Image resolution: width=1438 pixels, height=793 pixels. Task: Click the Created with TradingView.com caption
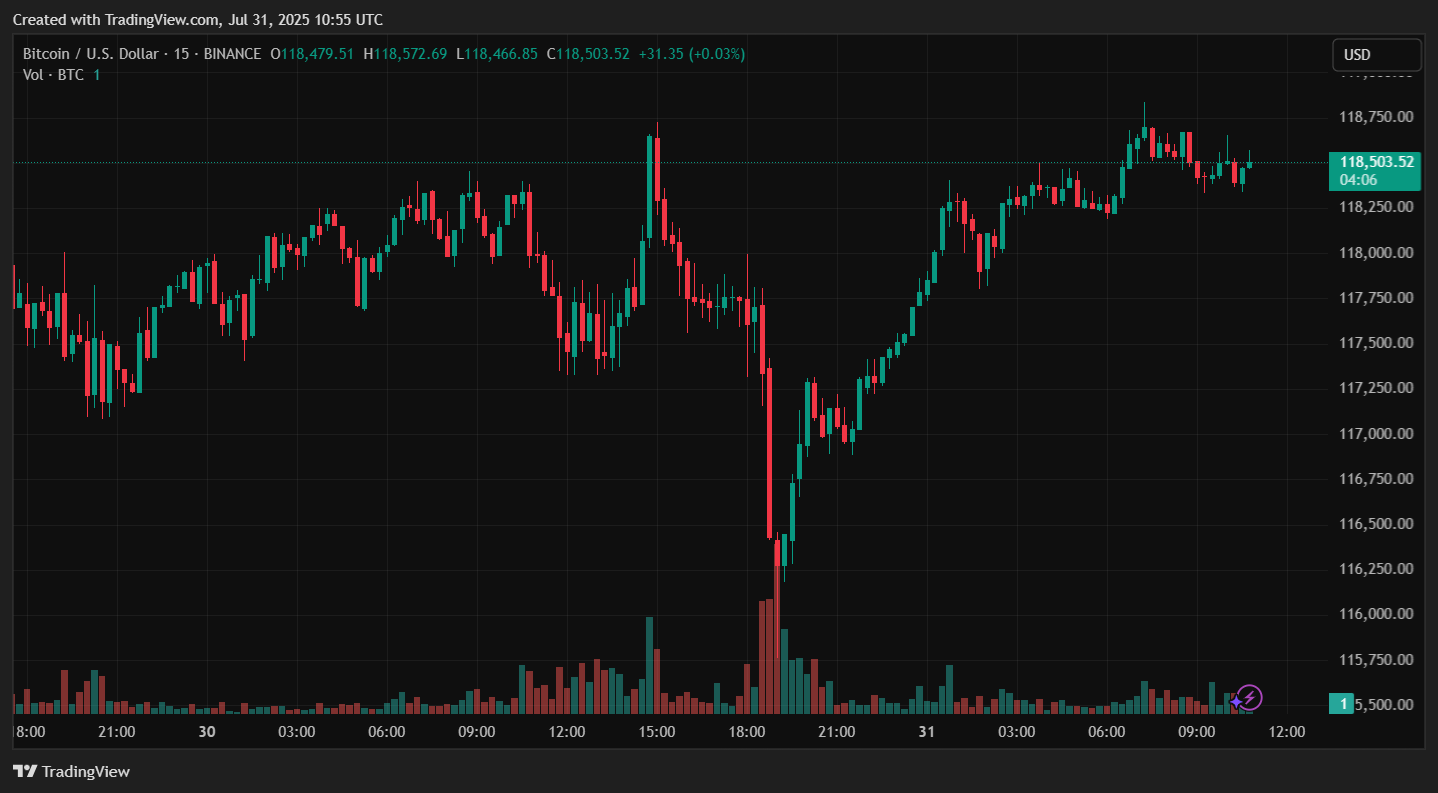click(x=197, y=20)
